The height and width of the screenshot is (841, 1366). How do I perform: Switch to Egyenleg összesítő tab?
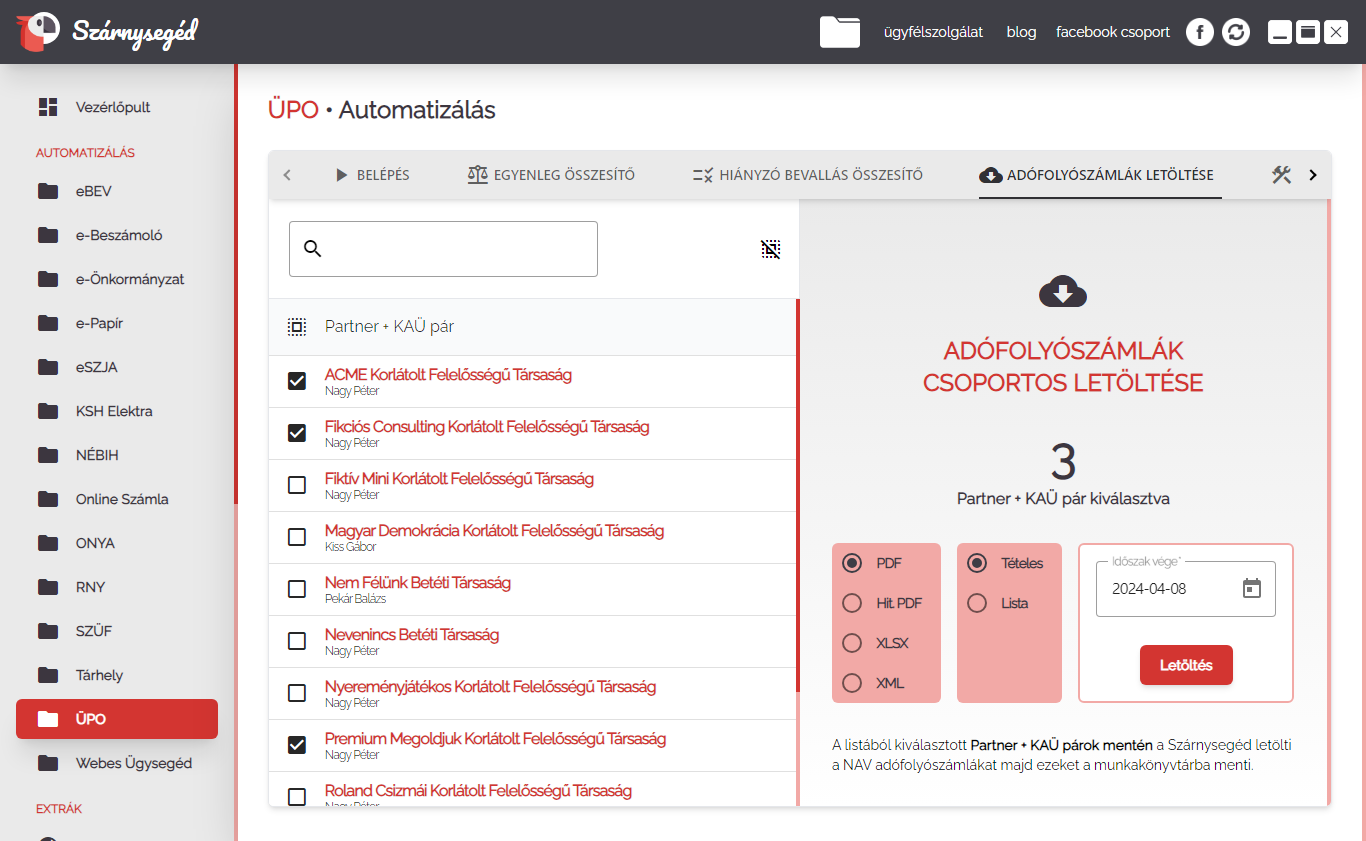[551, 175]
